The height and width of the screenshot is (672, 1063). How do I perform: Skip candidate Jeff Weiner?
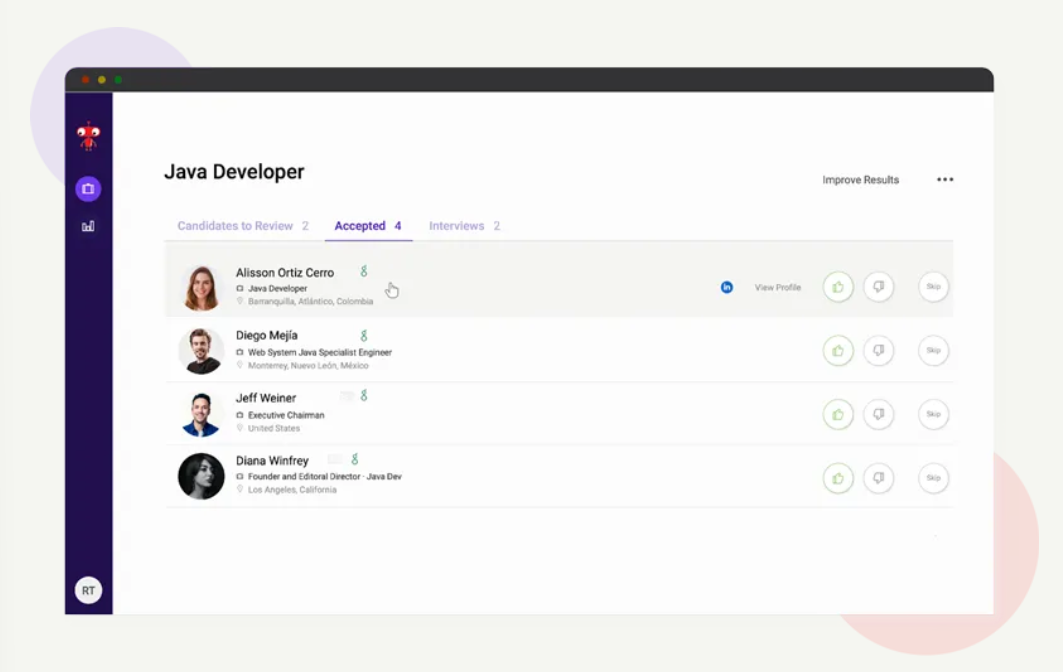coord(933,414)
